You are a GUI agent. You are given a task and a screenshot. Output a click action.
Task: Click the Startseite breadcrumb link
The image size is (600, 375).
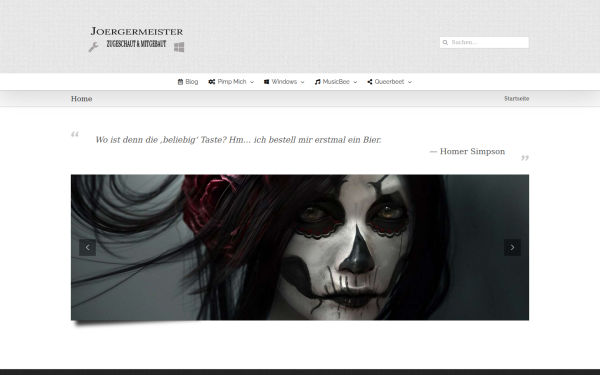[517, 99]
